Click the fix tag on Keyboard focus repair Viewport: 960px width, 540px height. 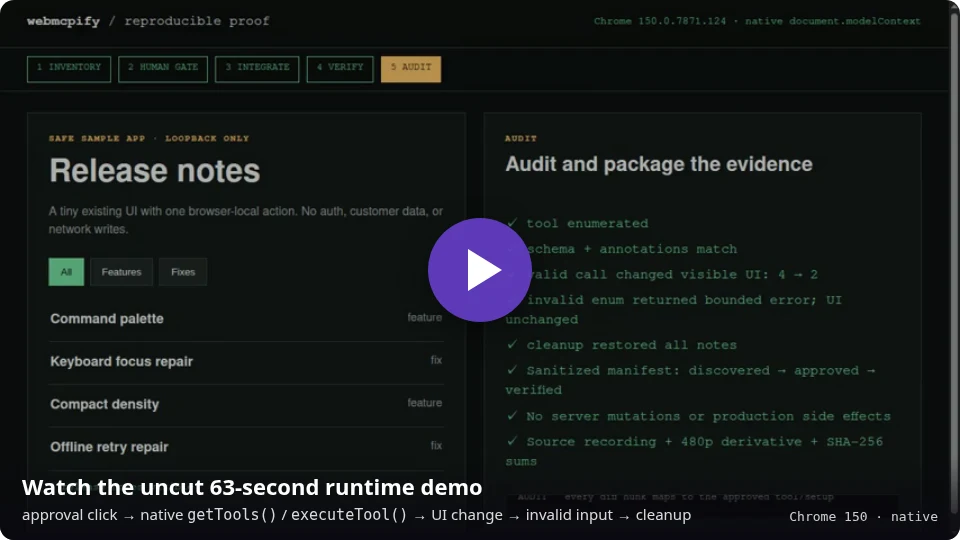(x=436, y=360)
